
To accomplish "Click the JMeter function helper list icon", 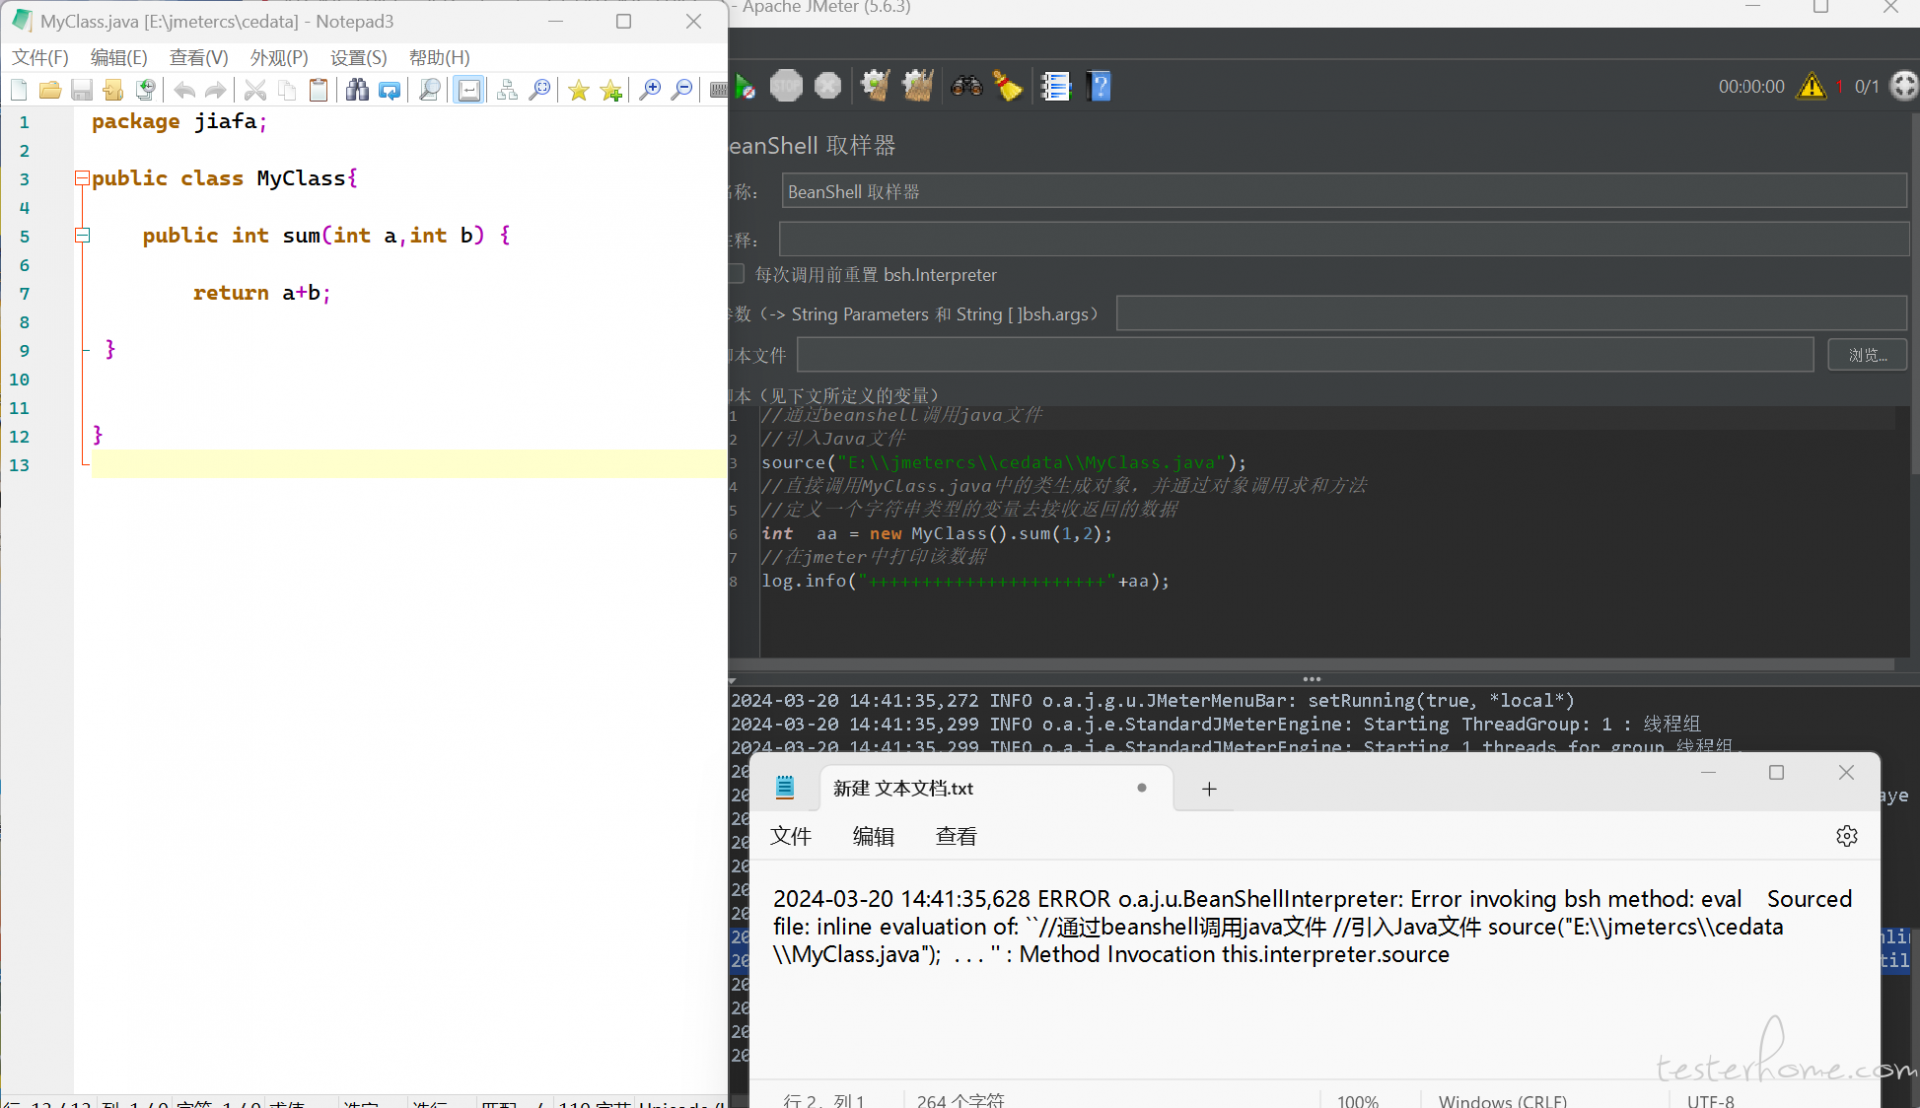I will pyautogui.click(x=1055, y=86).
